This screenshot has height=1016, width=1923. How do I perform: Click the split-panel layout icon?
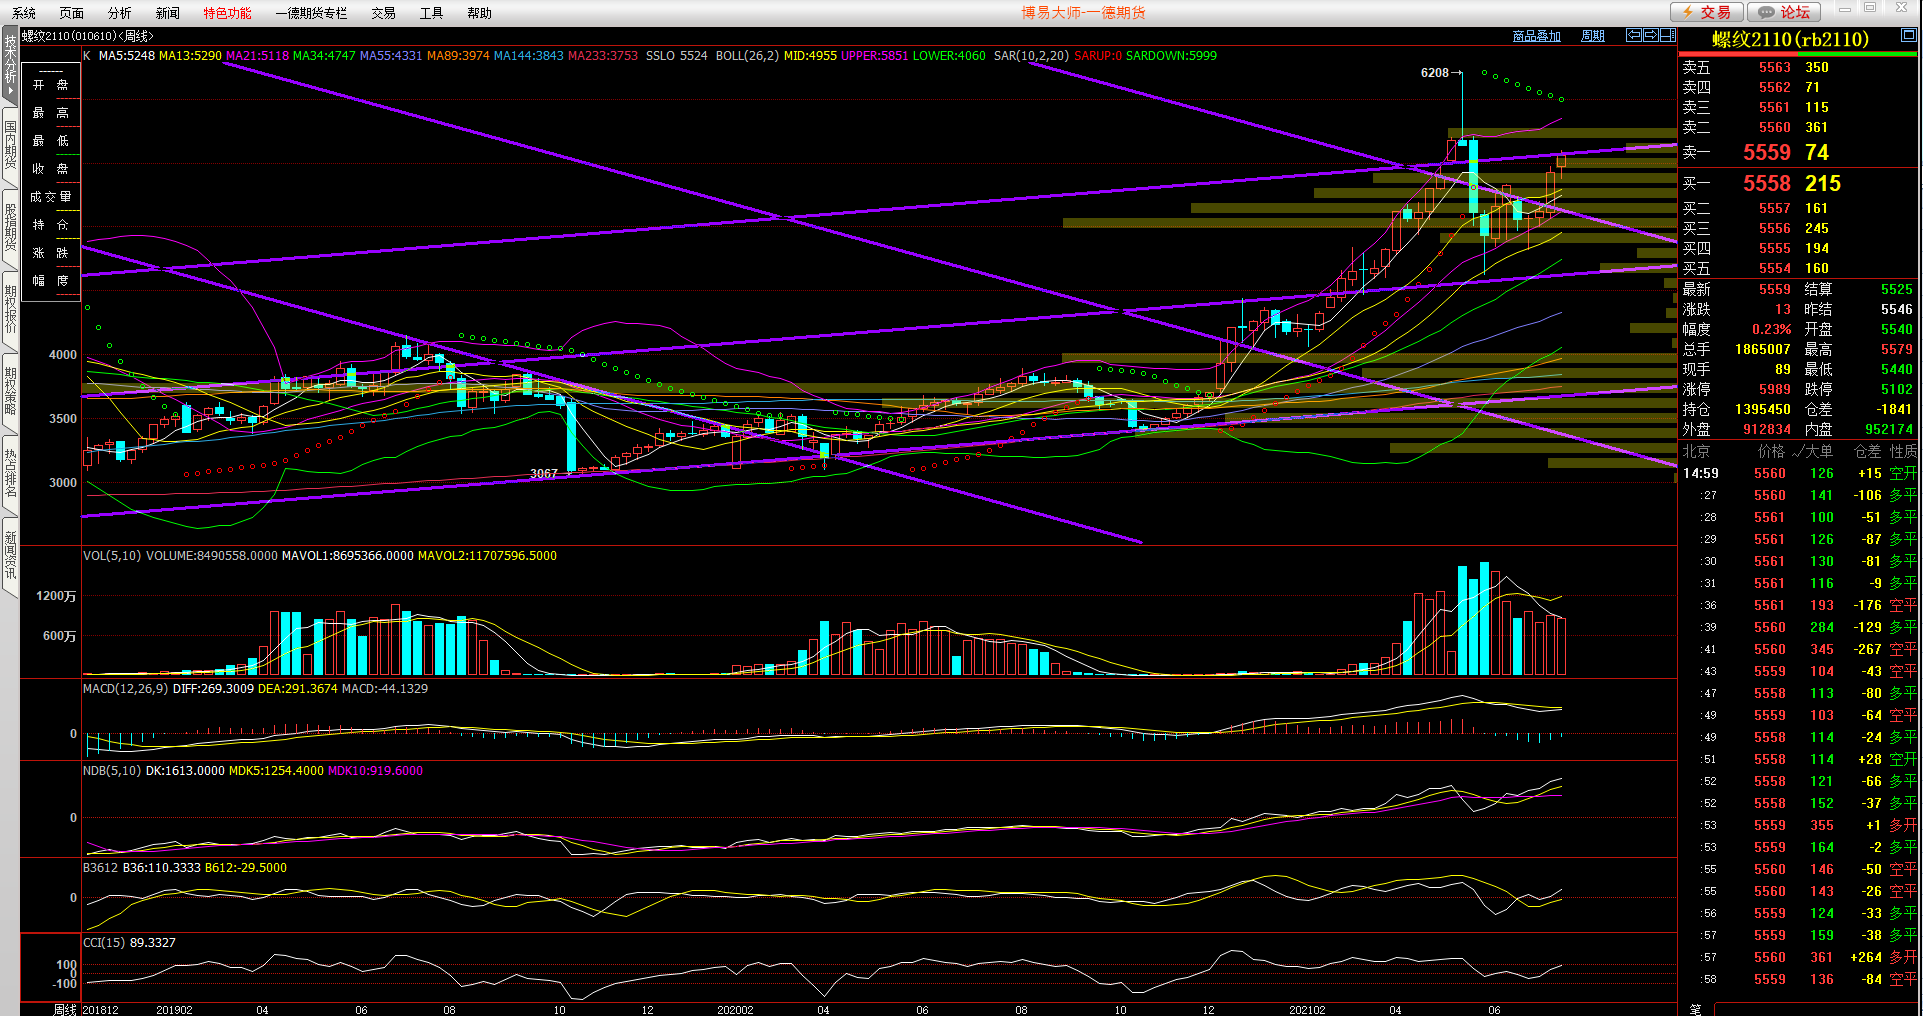click(x=1667, y=35)
